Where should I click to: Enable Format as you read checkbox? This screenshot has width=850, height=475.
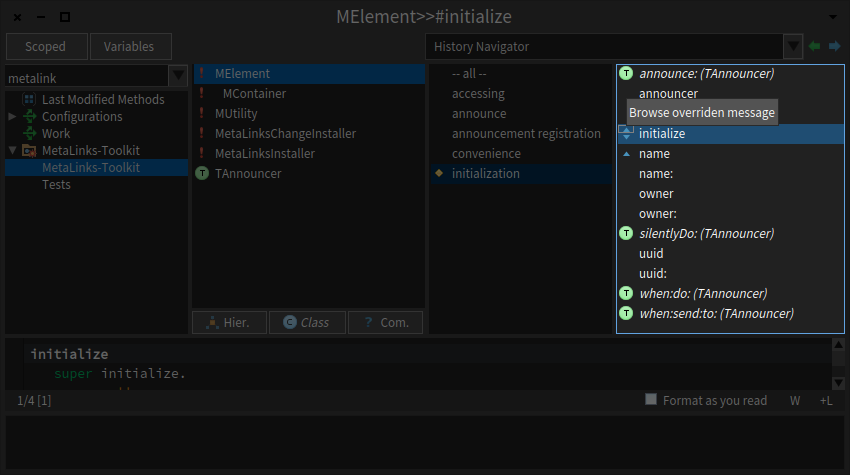tap(651, 400)
